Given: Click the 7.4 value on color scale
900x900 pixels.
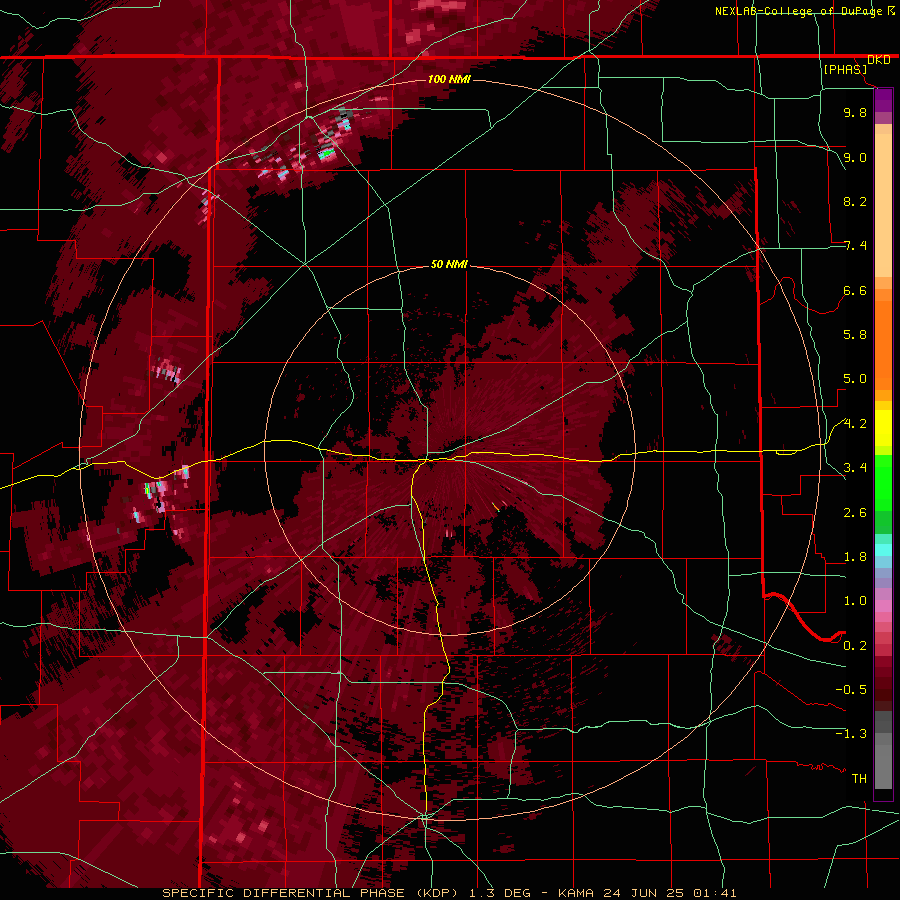Looking at the screenshot, I should pyautogui.click(x=855, y=246).
